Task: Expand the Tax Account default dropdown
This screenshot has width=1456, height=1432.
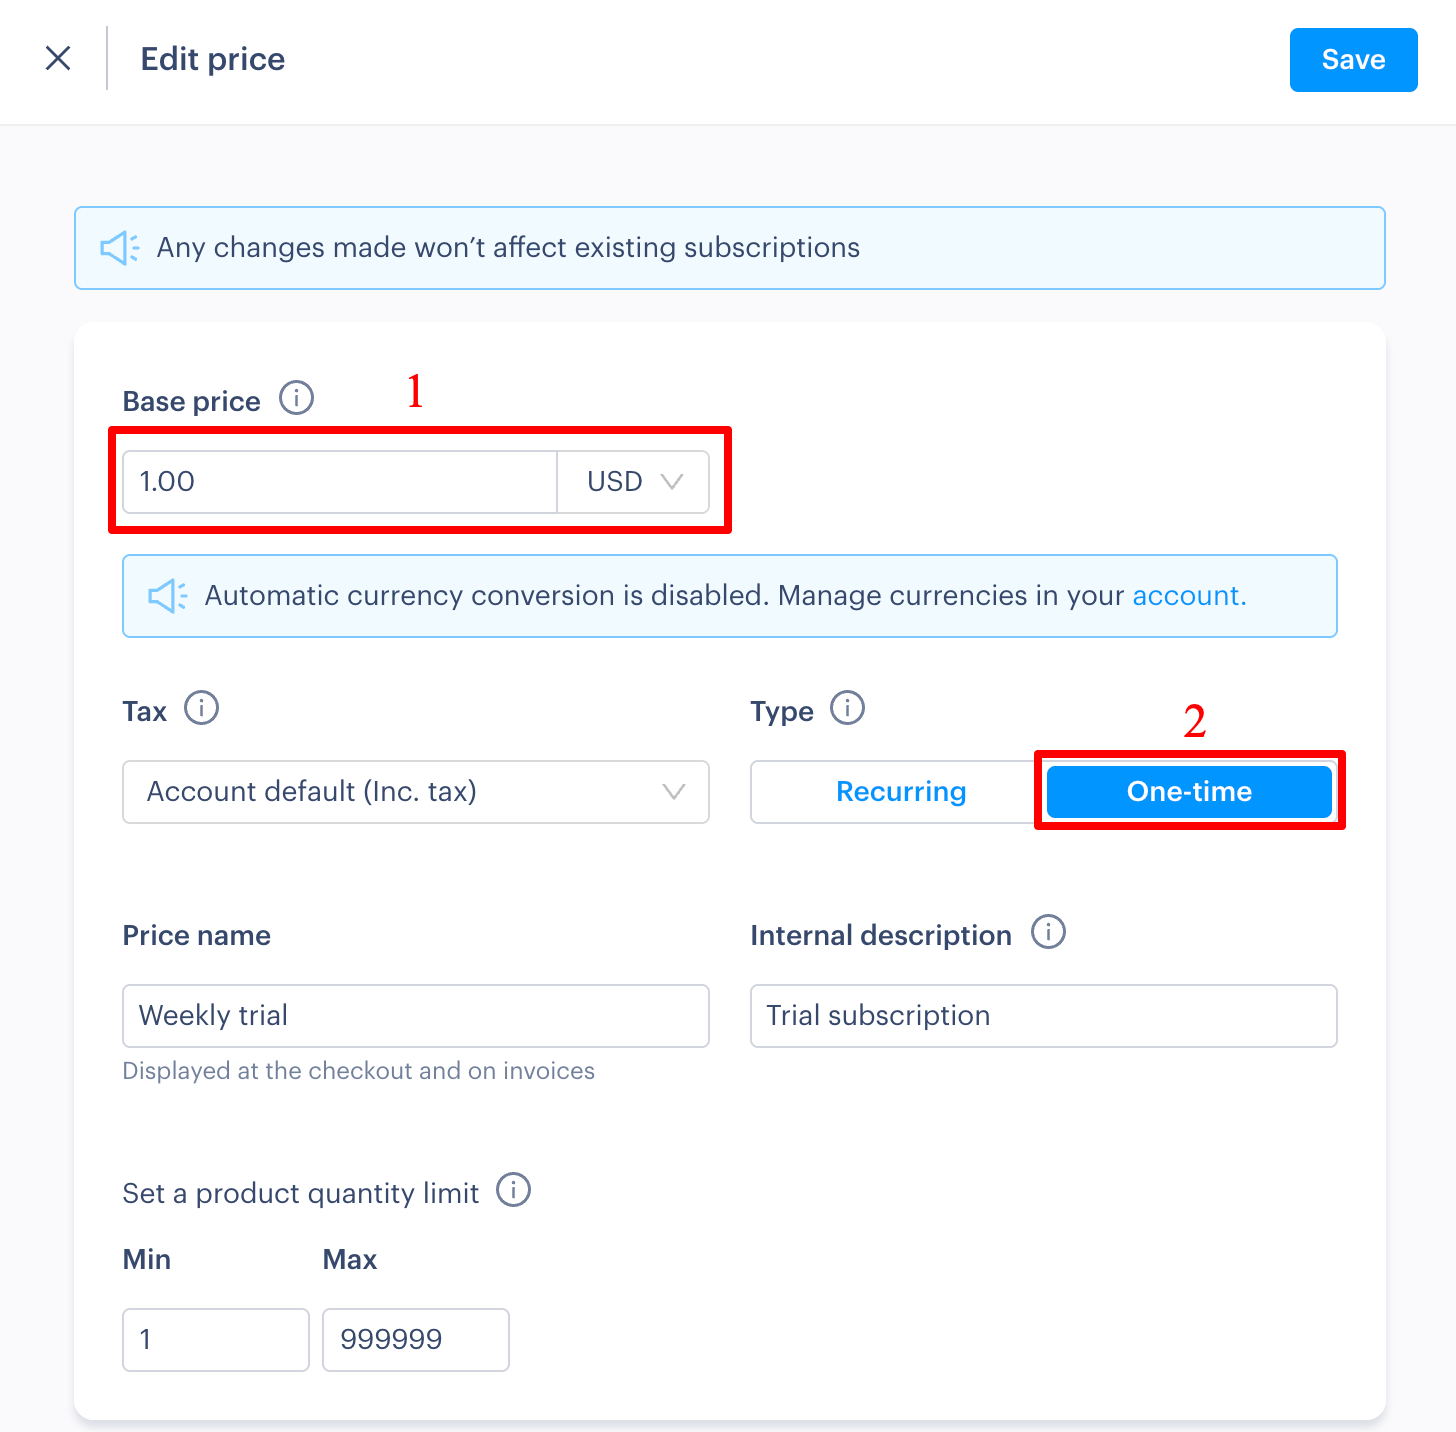Action: click(416, 792)
